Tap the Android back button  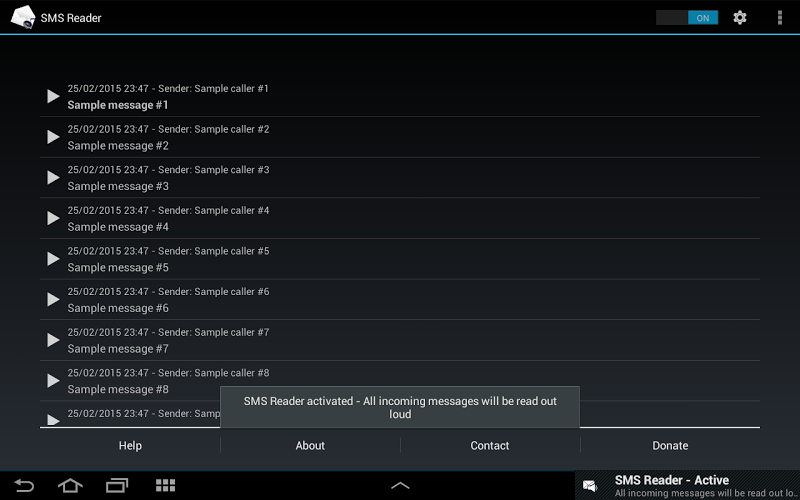(x=24, y=485)
